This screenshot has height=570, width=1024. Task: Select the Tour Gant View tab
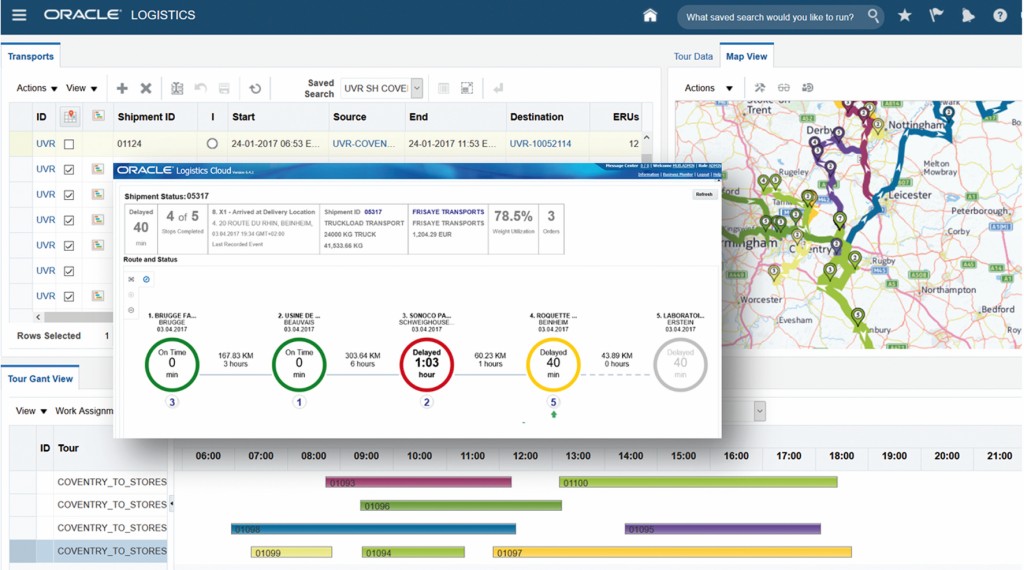41,379
